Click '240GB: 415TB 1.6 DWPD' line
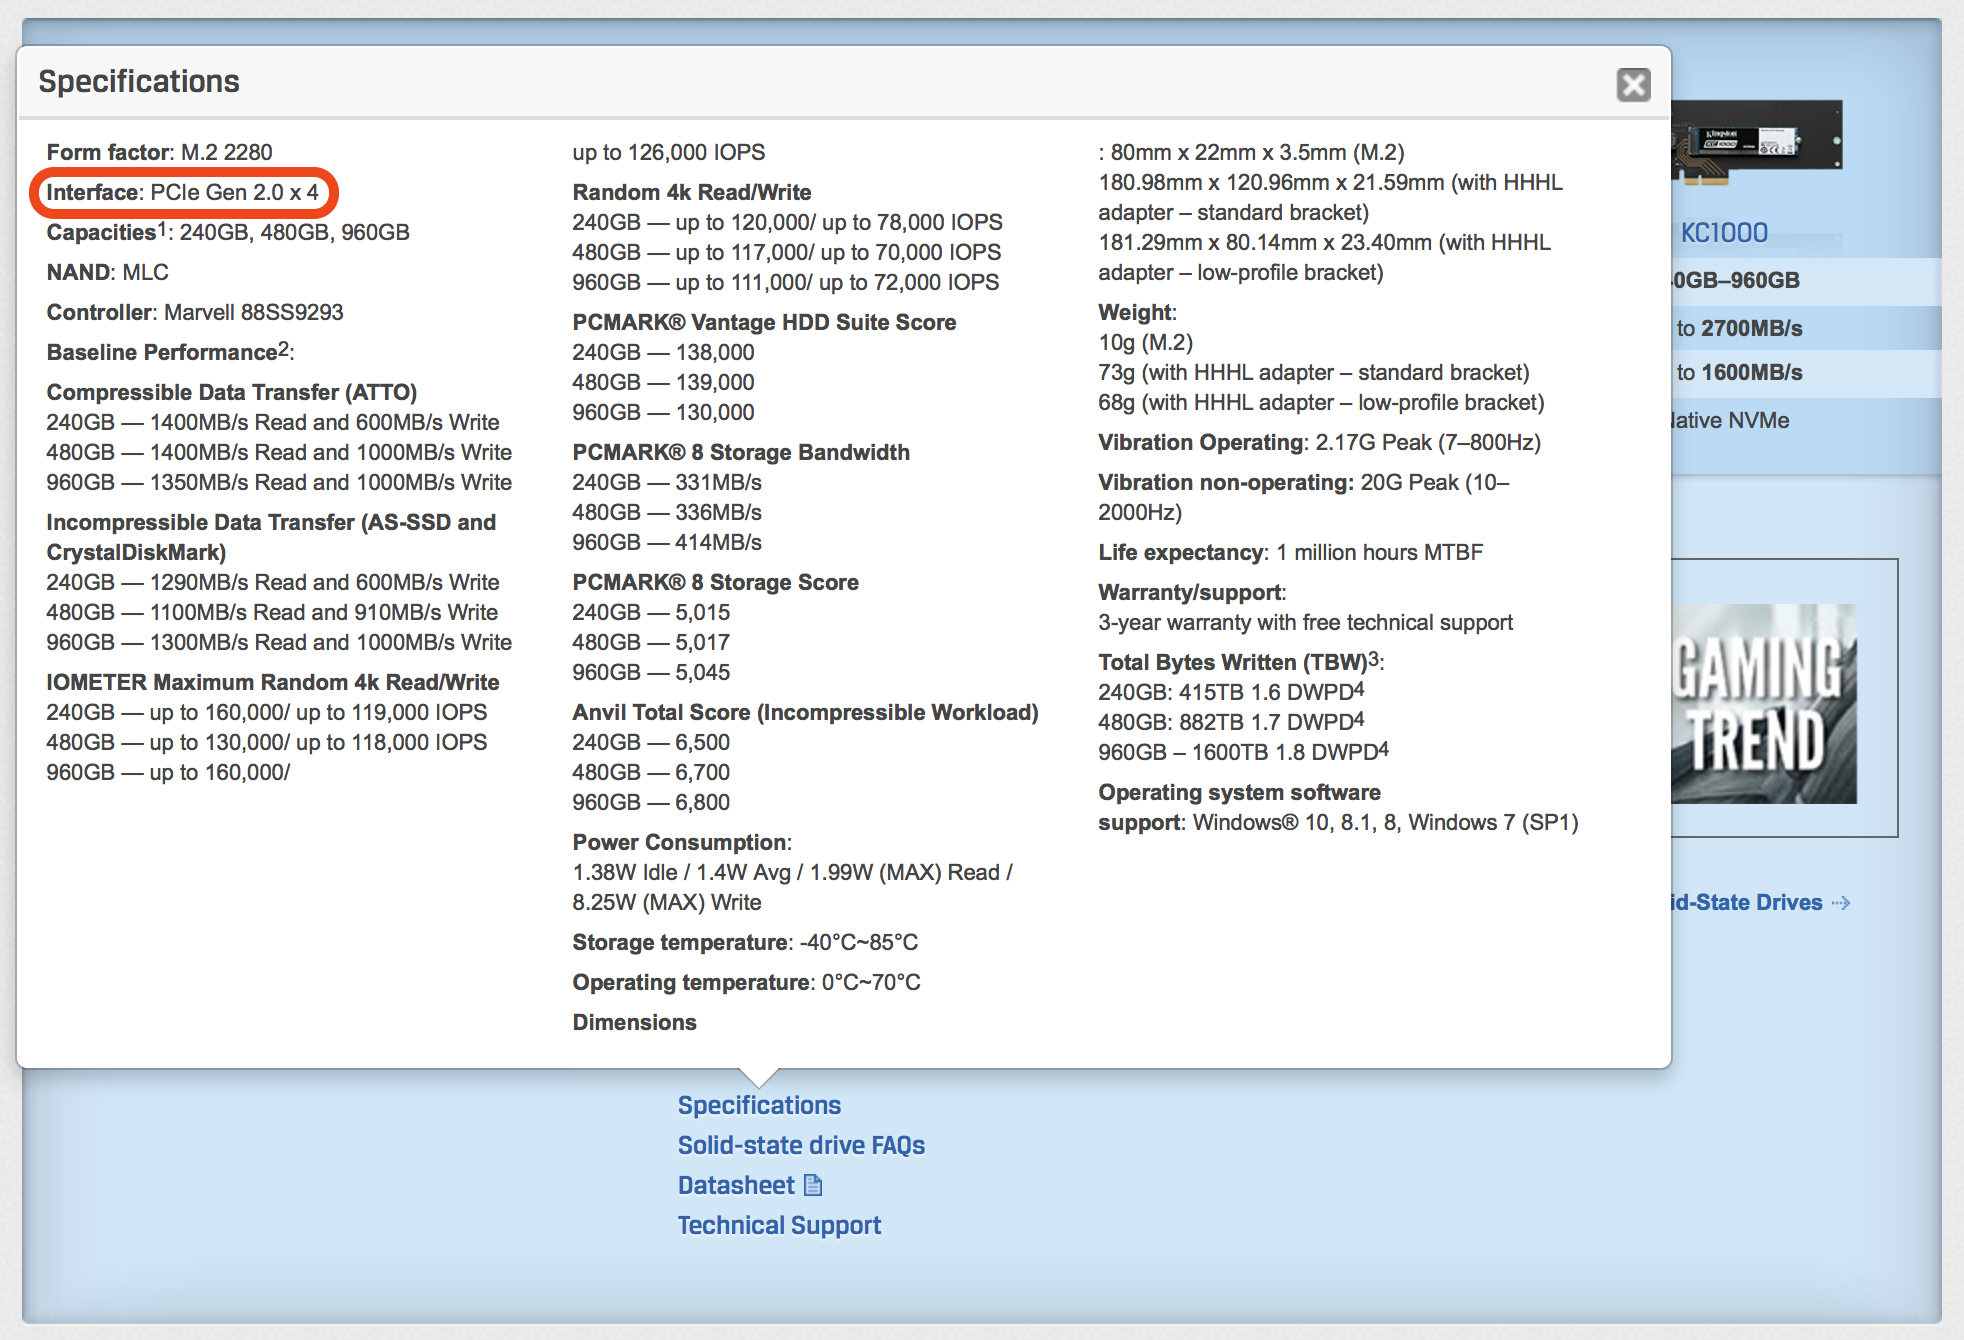1964x1340 pixels. [1231, 692]
